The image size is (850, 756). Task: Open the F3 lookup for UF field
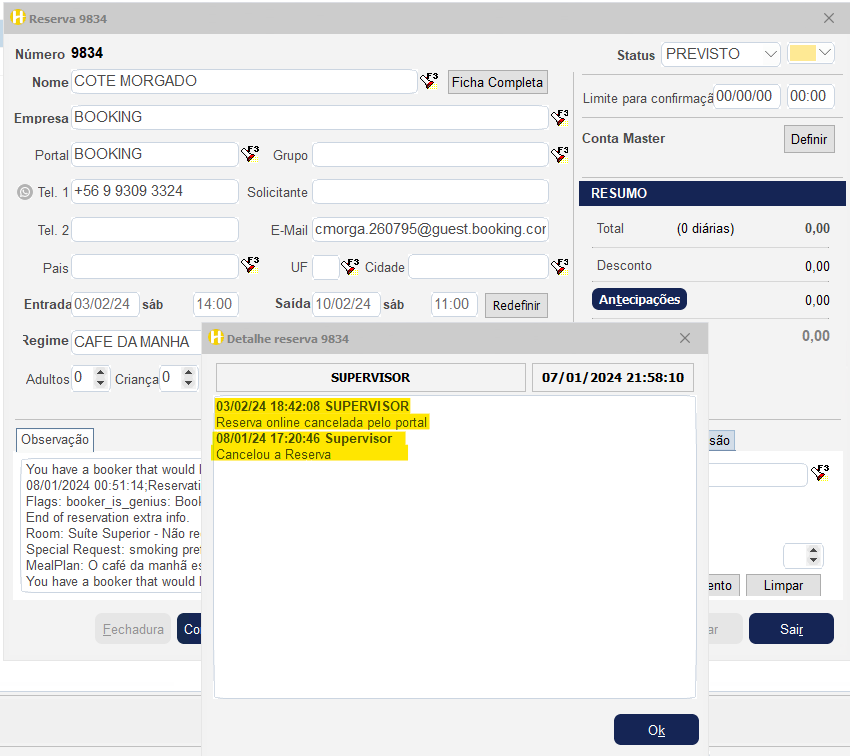pos(350,266)
